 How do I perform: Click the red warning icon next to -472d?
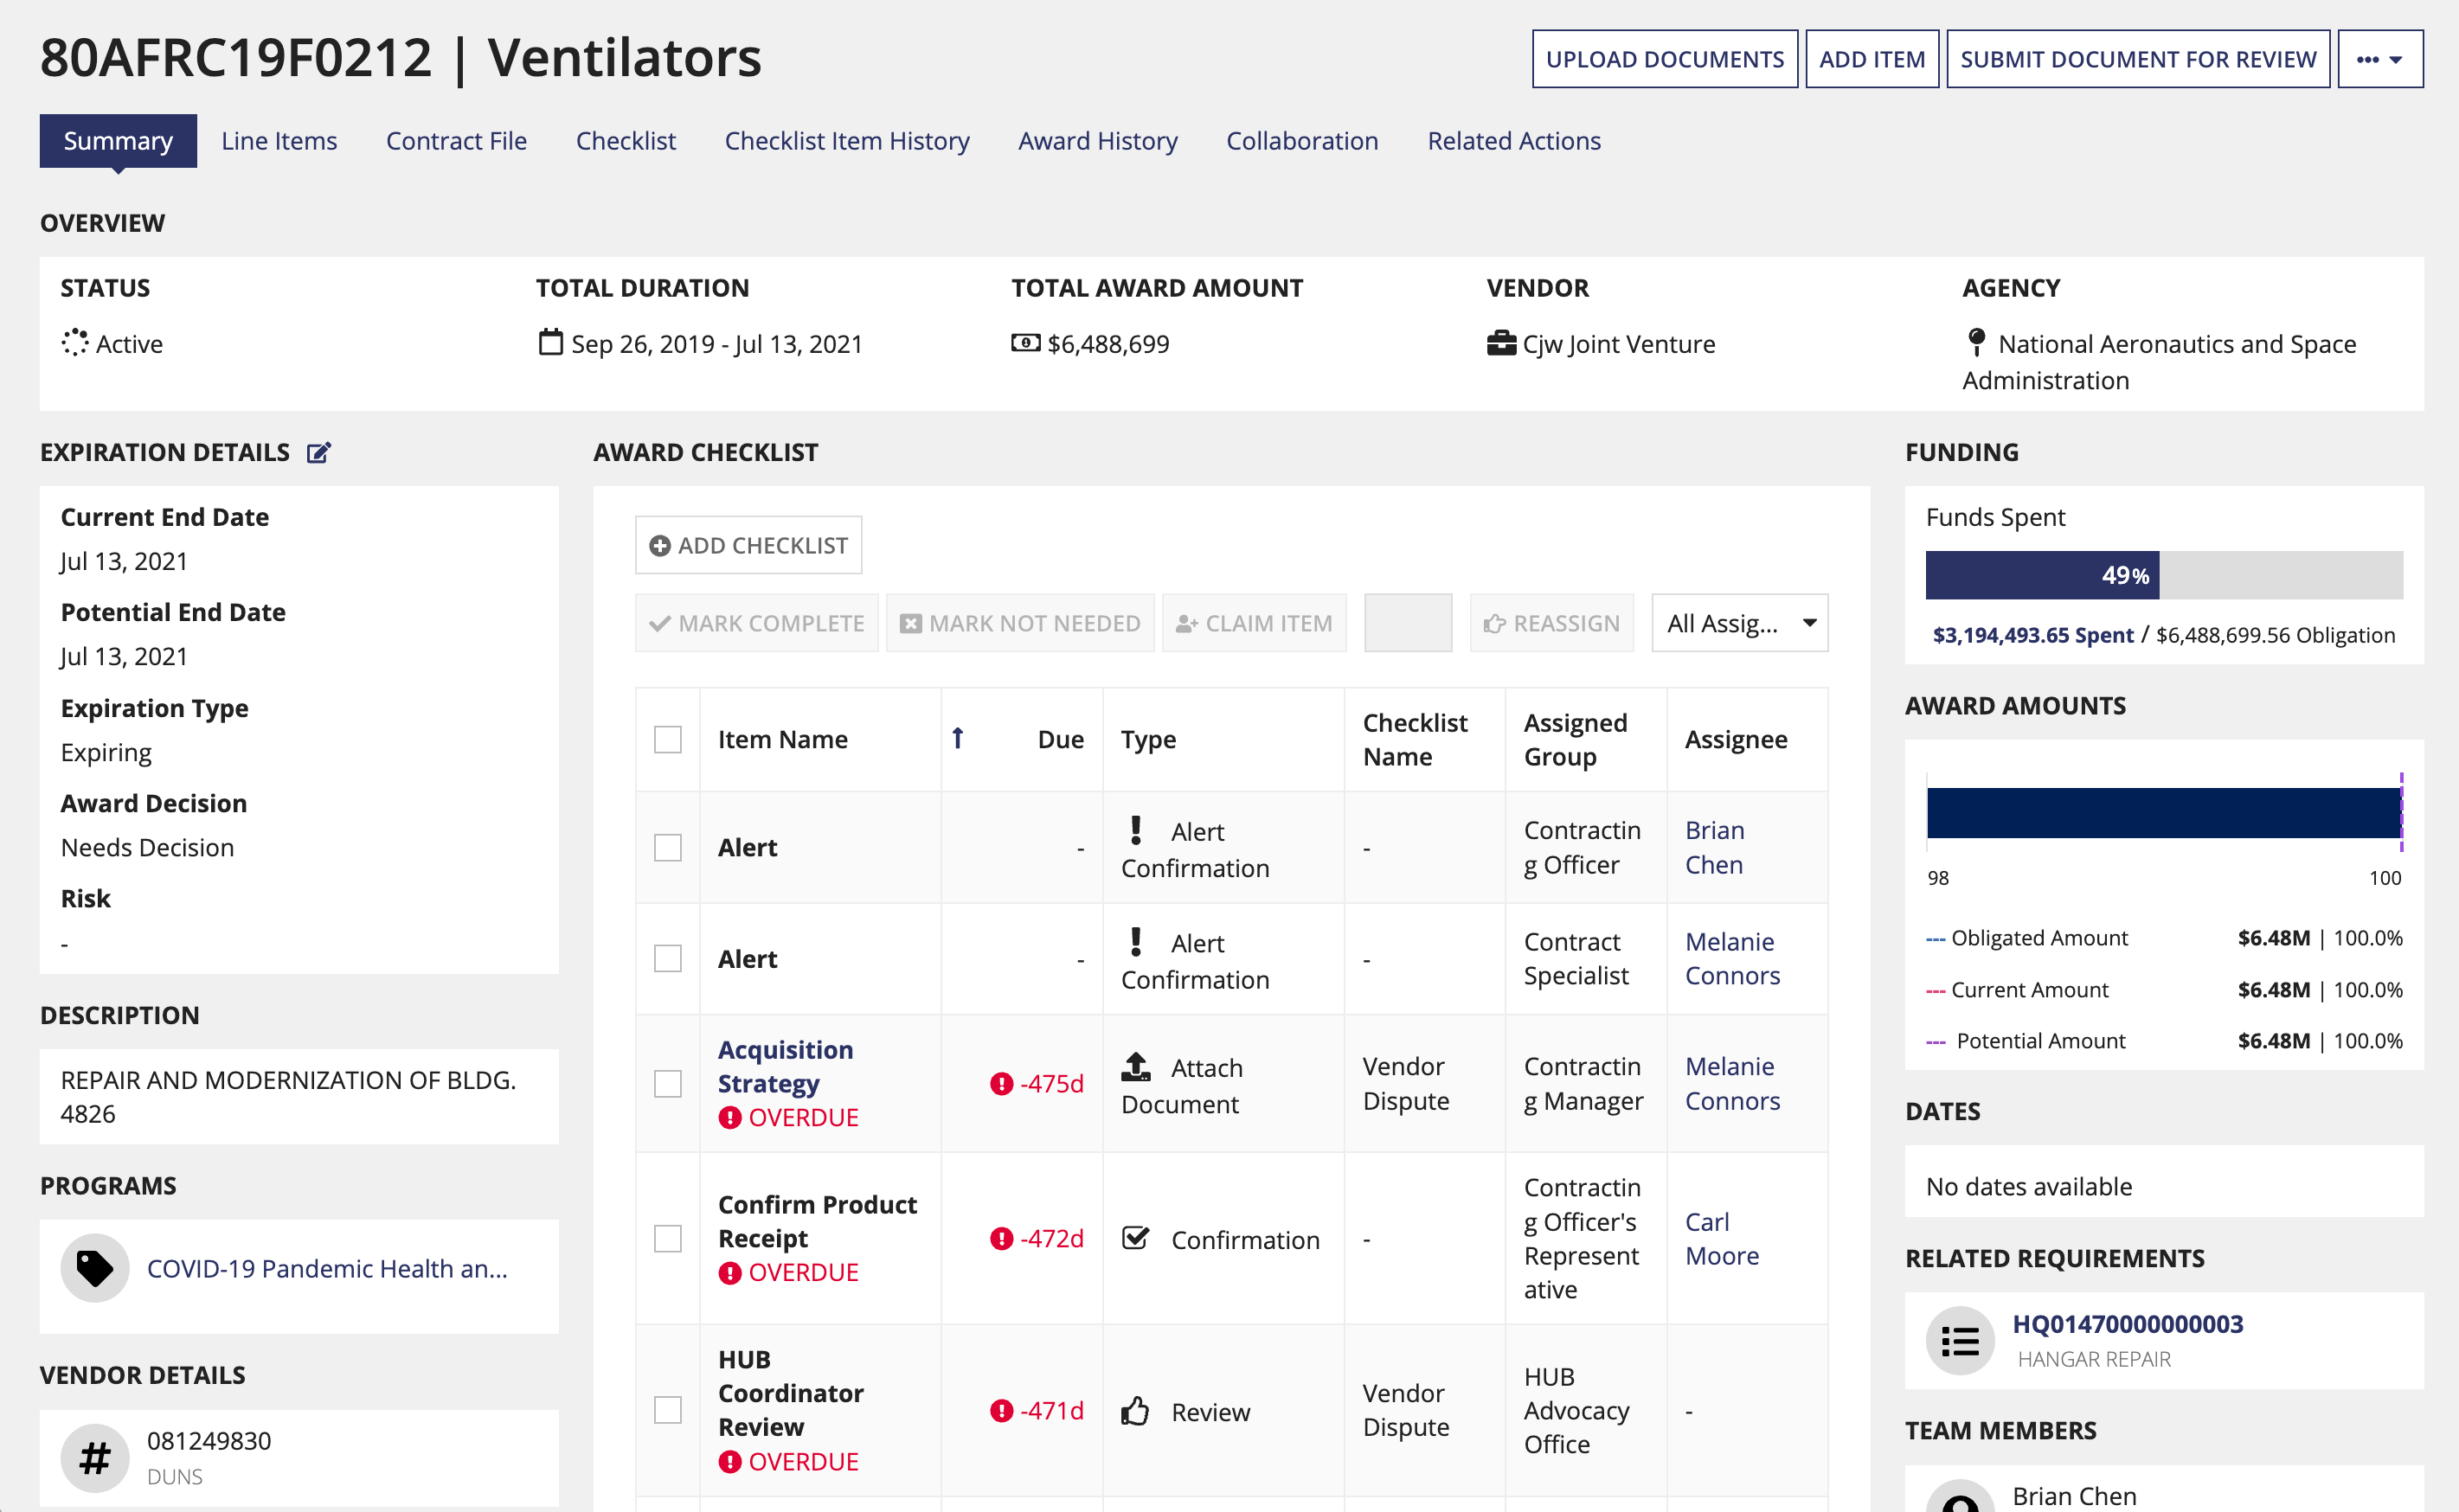[1001, 1239]
